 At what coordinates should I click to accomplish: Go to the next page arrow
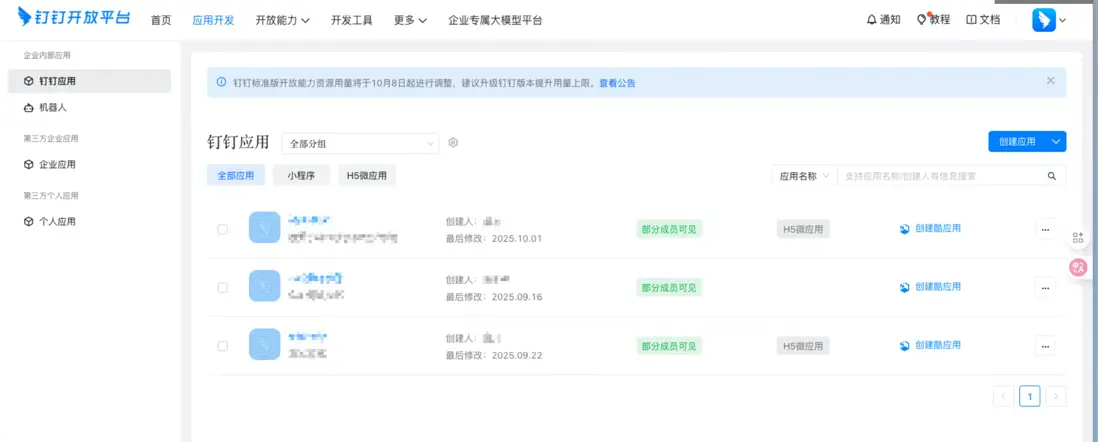[1056, 396]
